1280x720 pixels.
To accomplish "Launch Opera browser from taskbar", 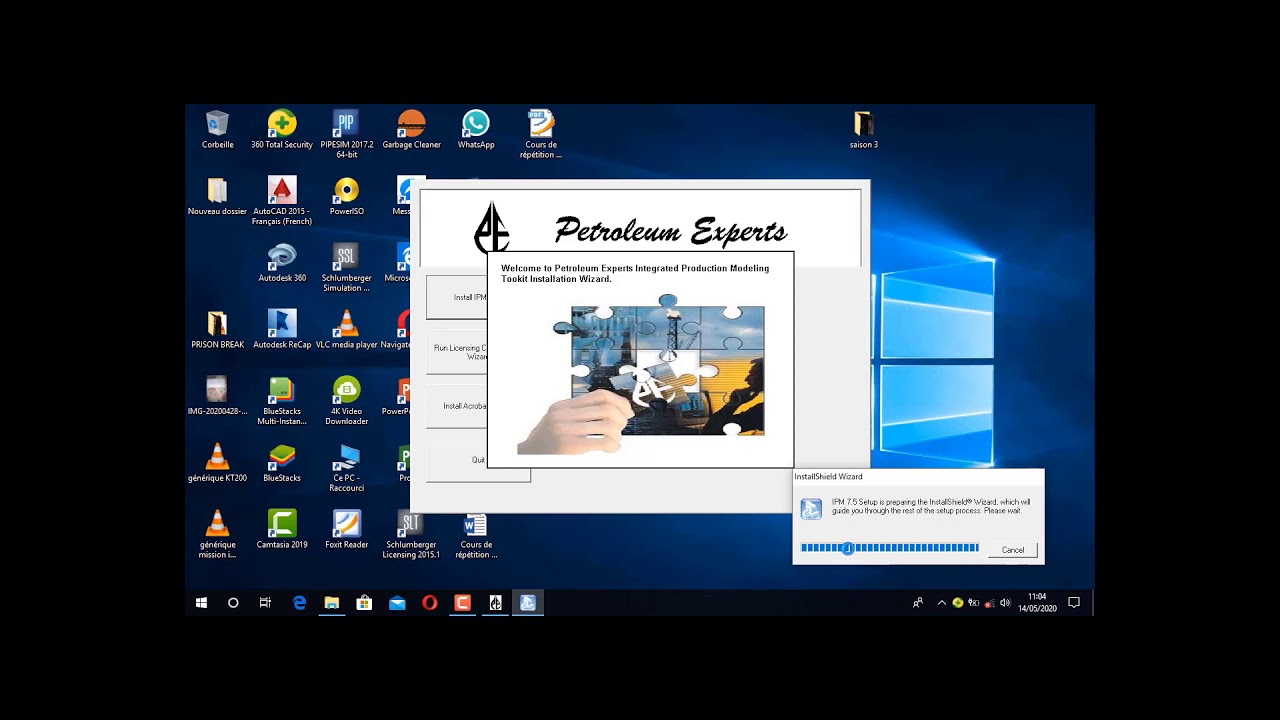I will [x=430, y=603].
